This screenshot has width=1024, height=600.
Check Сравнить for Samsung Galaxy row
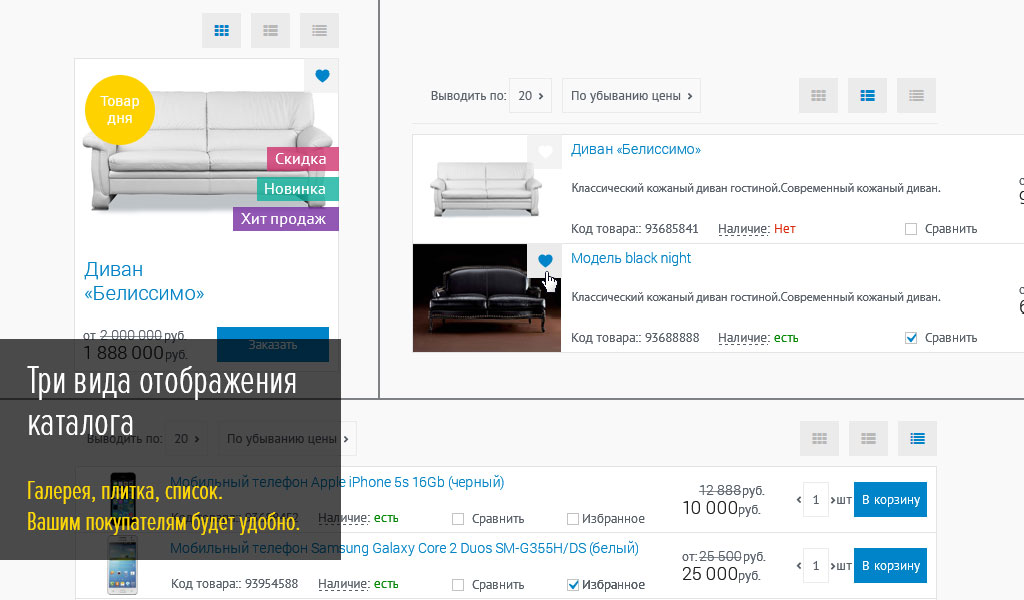[458, 585]
